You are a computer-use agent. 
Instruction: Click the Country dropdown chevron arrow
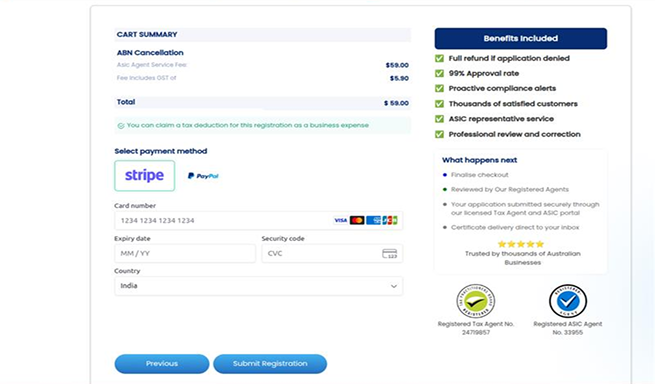[x=394, y=286]
